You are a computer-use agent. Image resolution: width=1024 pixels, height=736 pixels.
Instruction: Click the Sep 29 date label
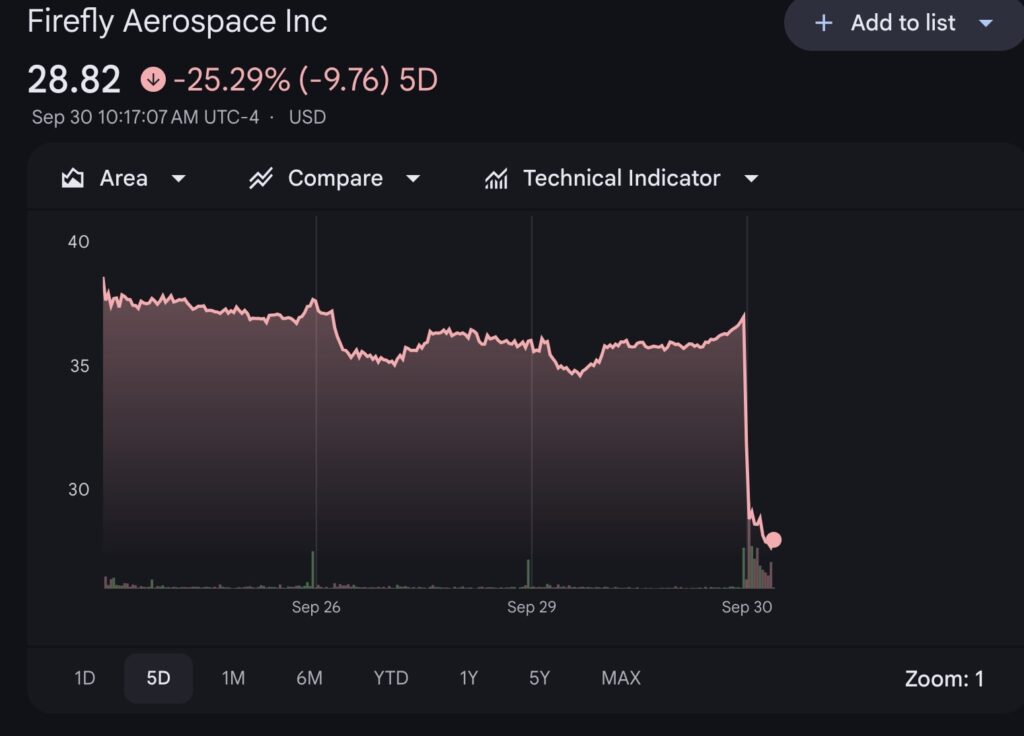pyautogui.click(x=532, y=607)
